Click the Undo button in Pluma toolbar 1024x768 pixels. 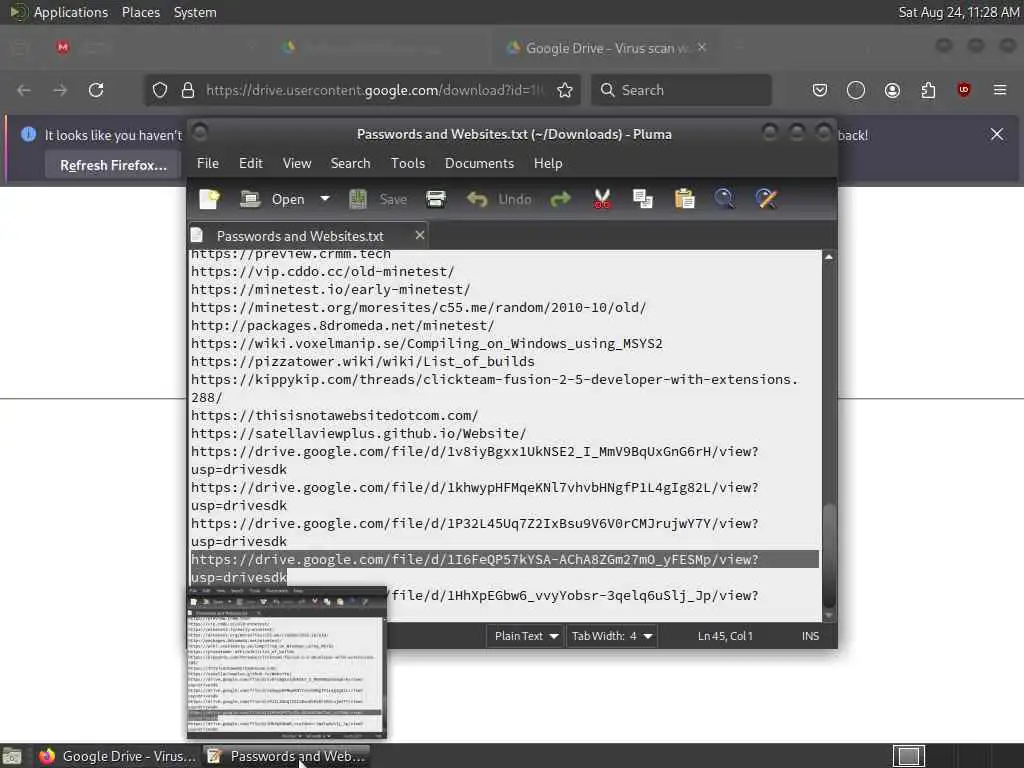499,199
